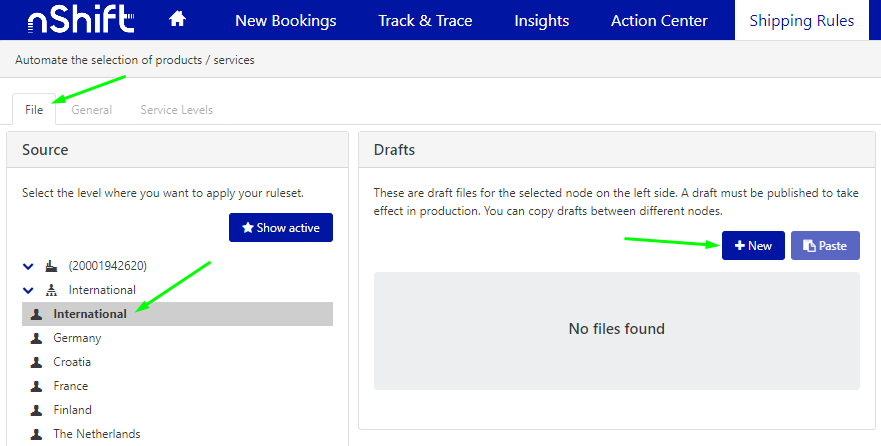Select The Netherlands in the source tree
The image size is (881, 446).
coord(96,434)
